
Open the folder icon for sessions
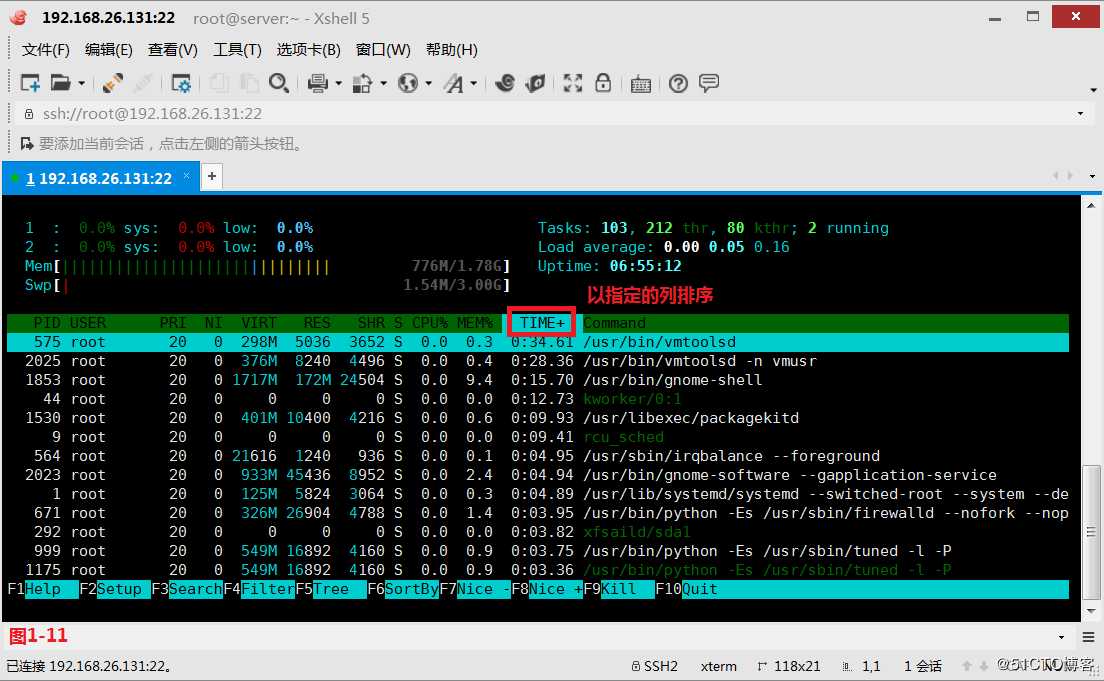click(x=61, y=83)
